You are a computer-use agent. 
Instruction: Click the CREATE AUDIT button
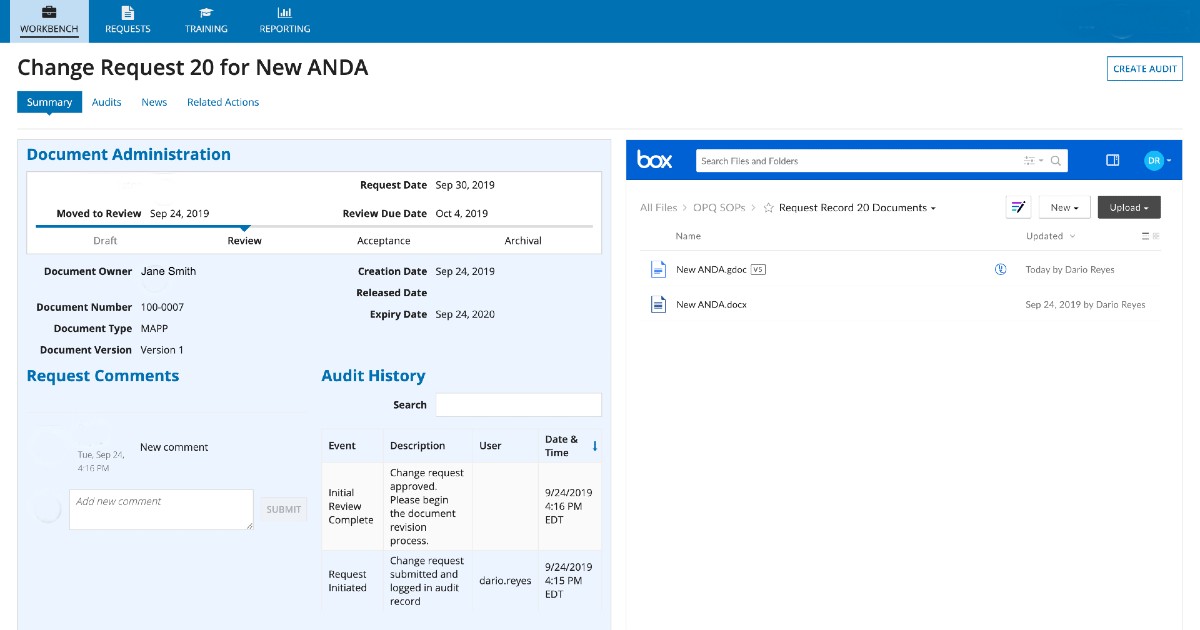tap(1144, 68)
